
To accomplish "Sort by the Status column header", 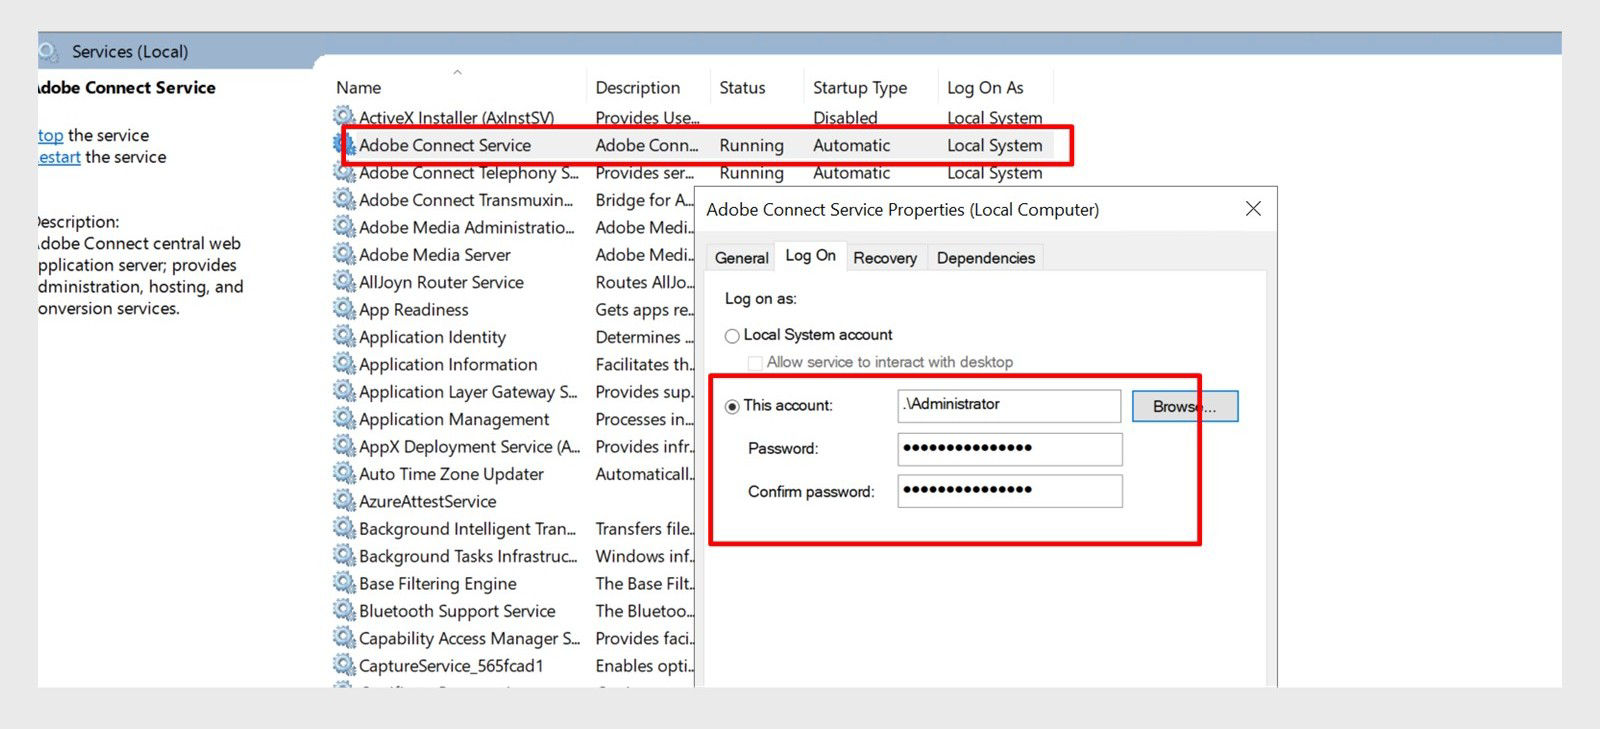I will [742, 88].
